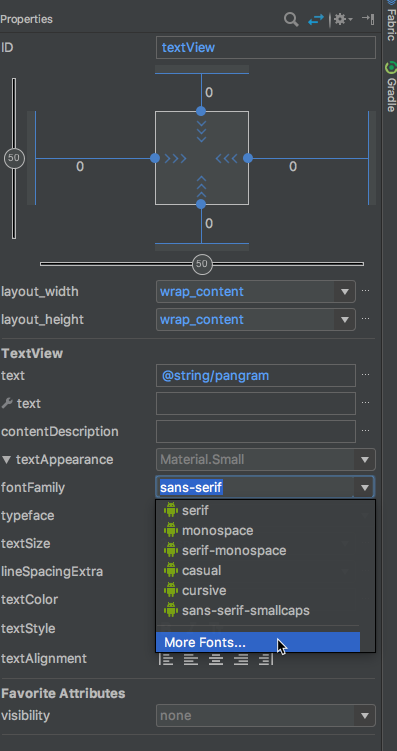Screen dimensions: 397x751
Task: Set textAlignment to text end icon
Action: coord(241,660)
